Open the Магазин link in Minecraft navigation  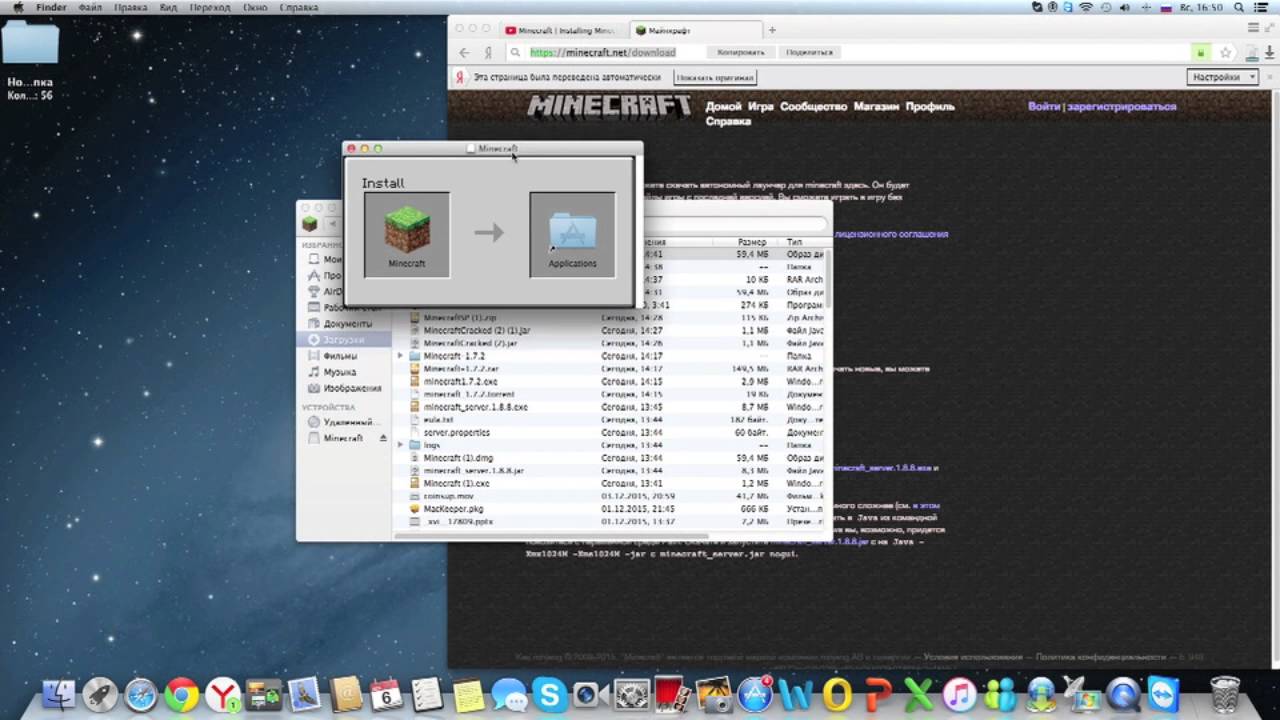876,106
